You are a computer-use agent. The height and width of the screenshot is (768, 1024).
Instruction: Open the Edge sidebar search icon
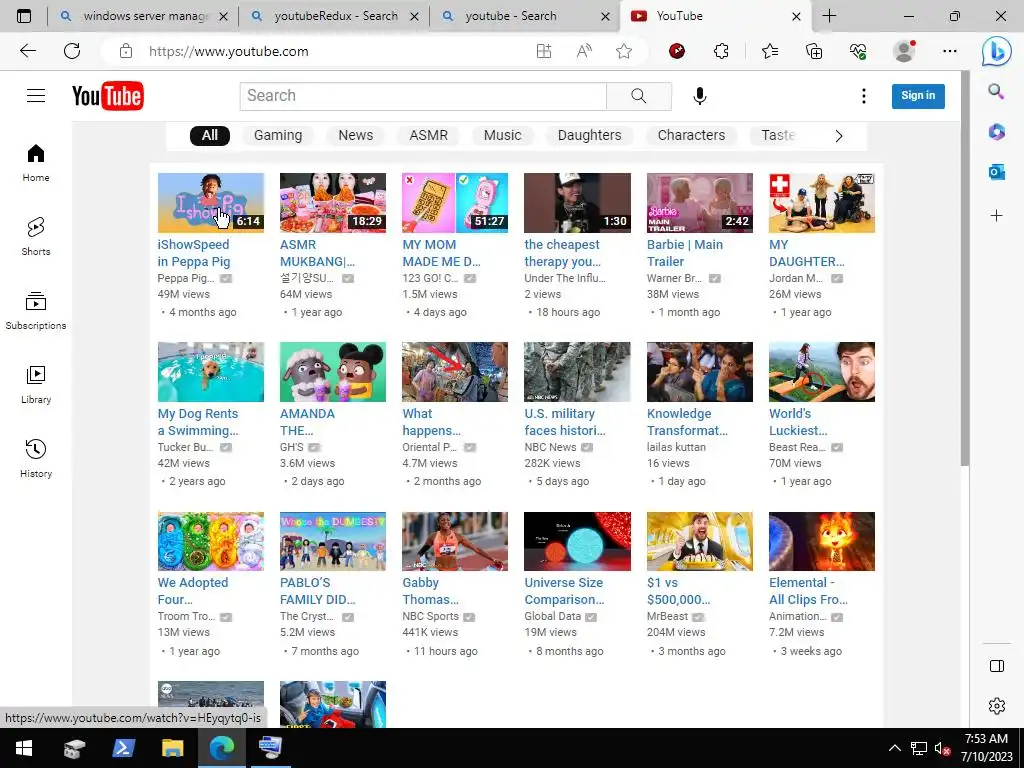tap(996, 91)
